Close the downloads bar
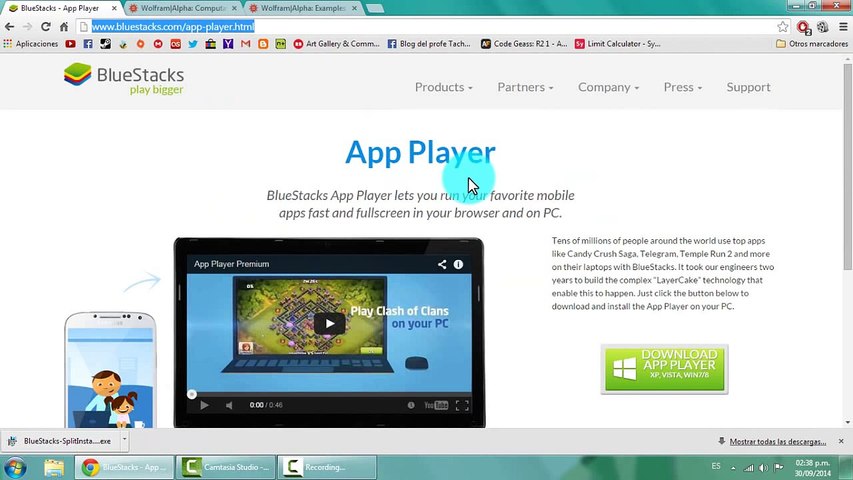The width and height of the screenshot is (853, 480). (841, 441)
